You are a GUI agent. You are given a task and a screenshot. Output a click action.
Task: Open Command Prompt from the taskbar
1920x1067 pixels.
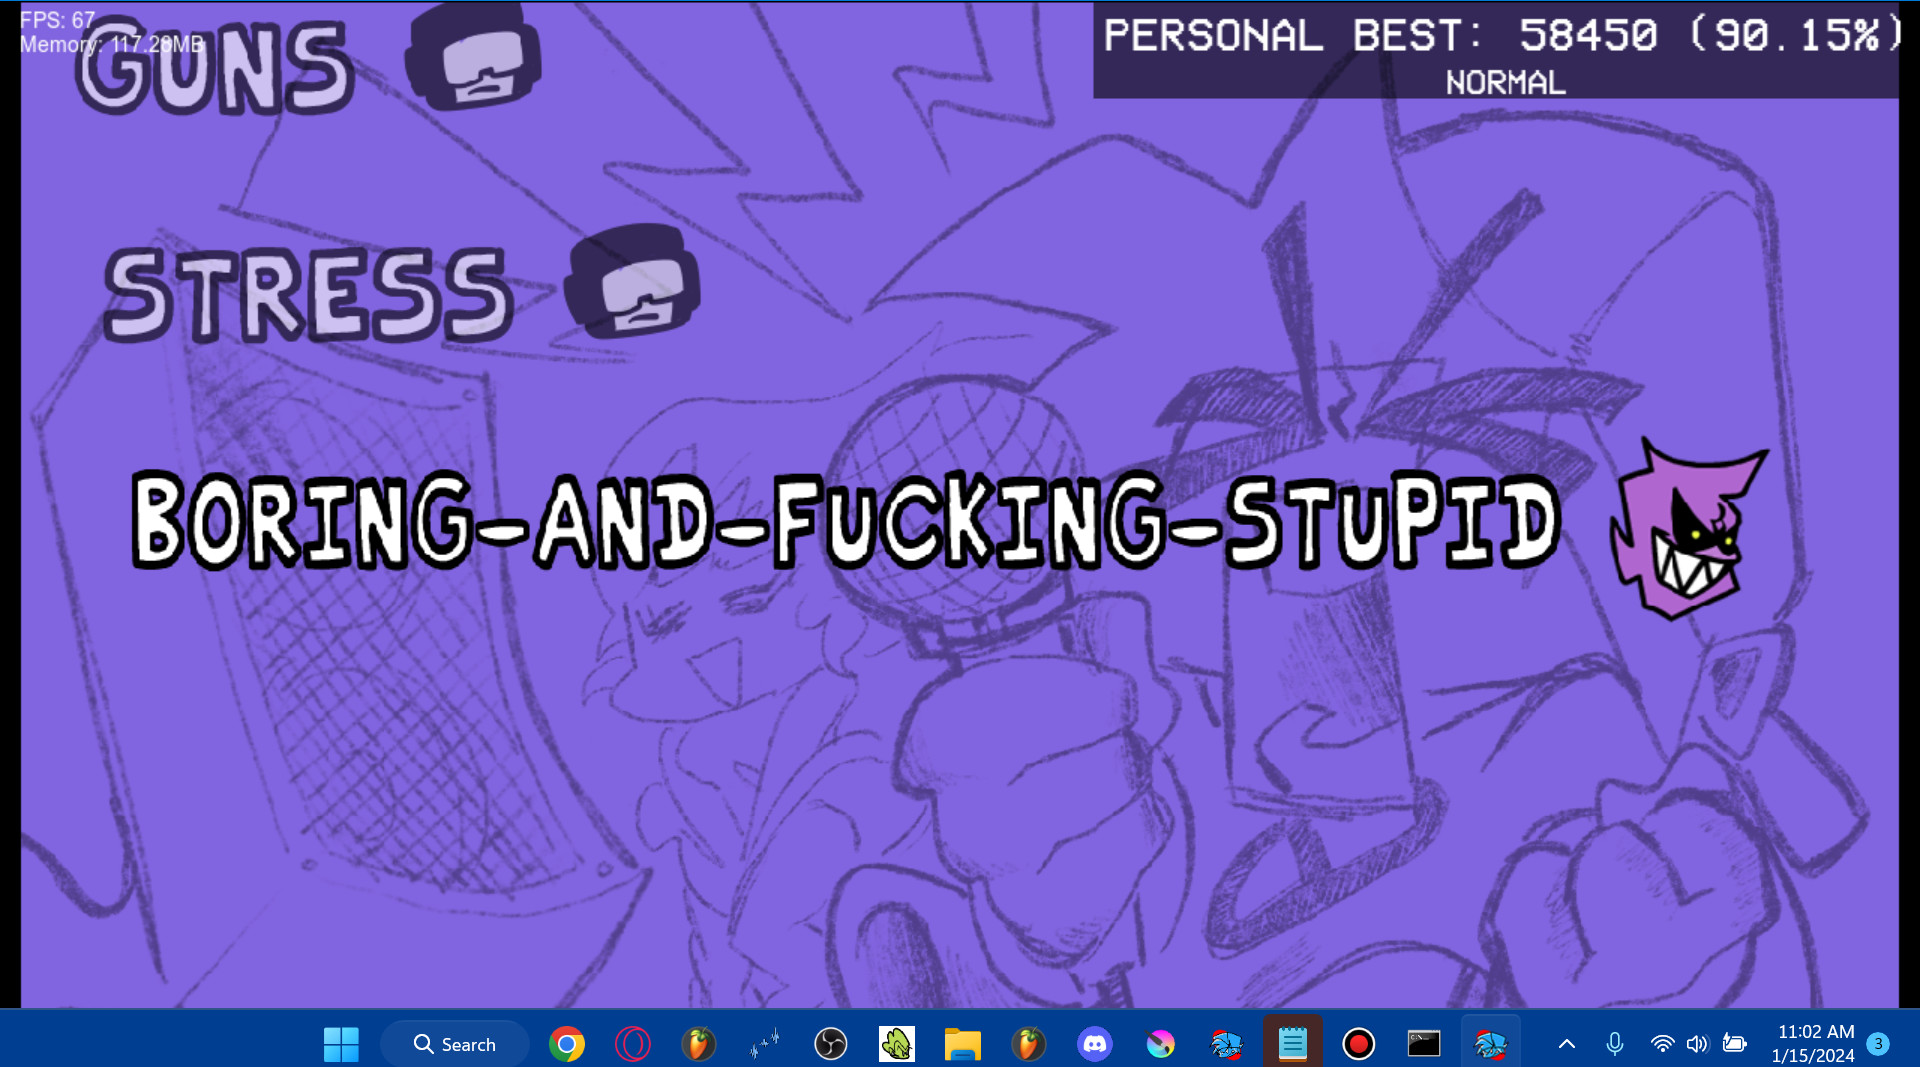click(1425, 1044)
